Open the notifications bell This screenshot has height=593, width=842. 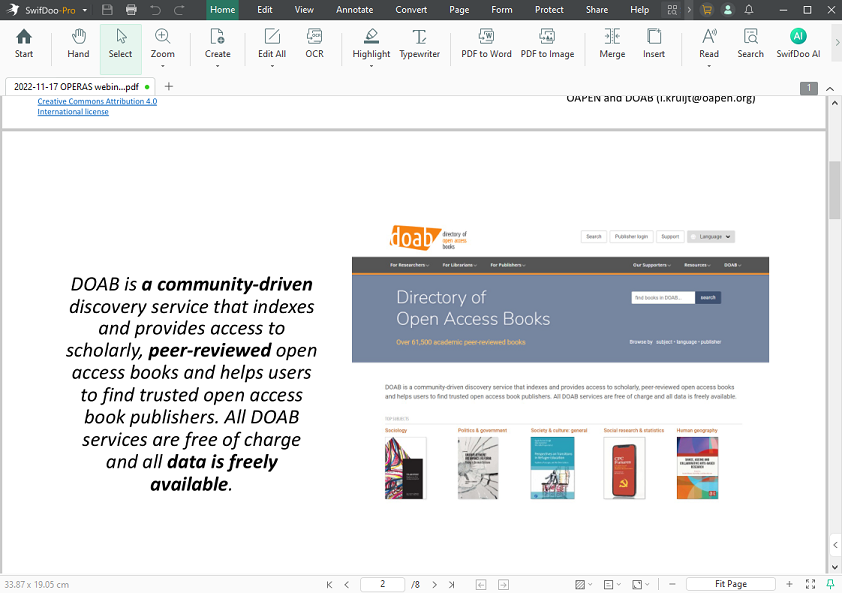click(x=749, y=10)
